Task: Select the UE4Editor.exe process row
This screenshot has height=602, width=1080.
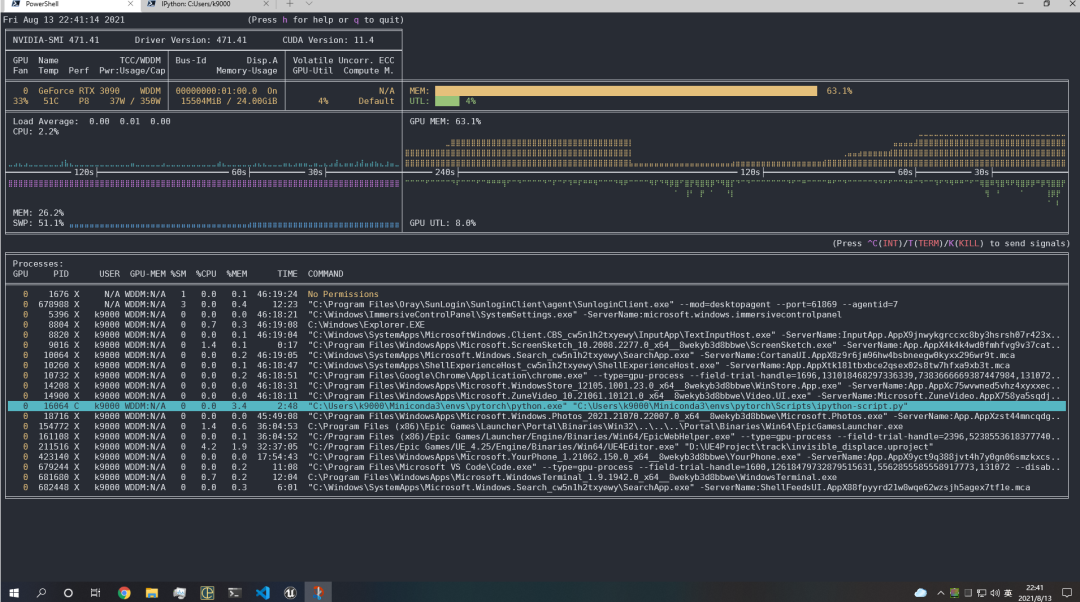Action: point(537,447)
